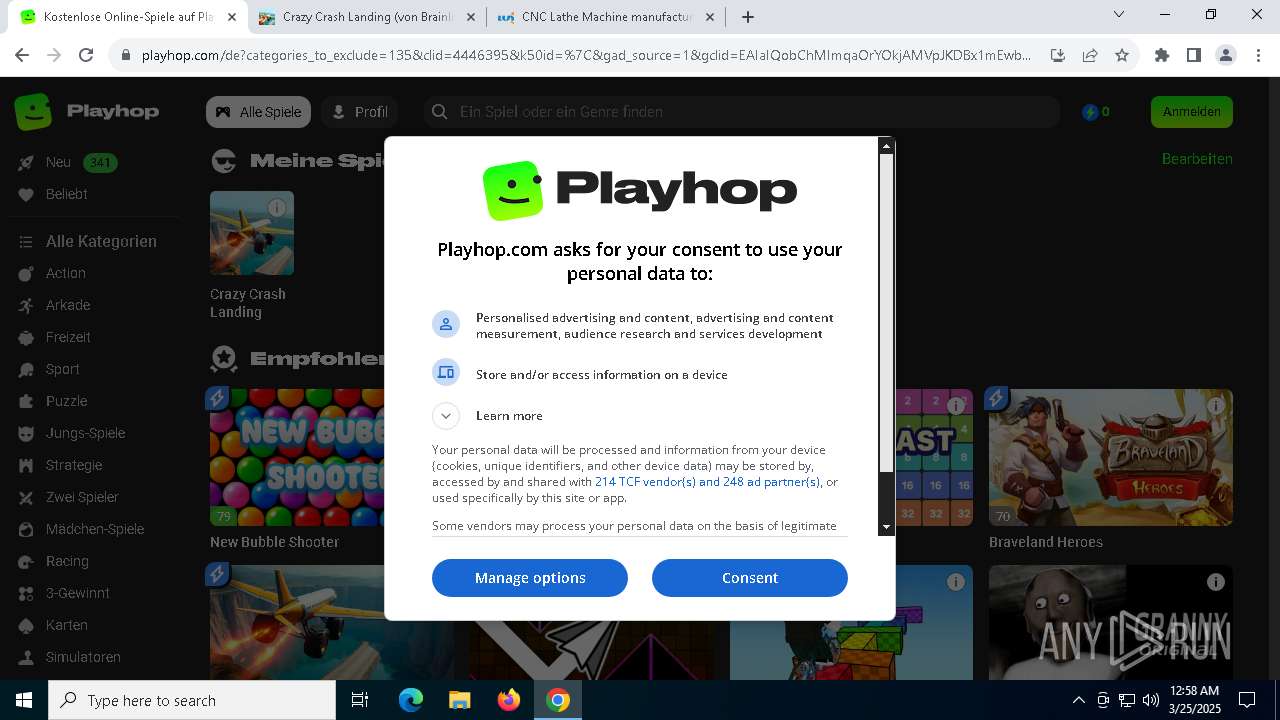Click Manage options in consent dialog
This screenshot has height=720, width=1280.
[530, 578]
